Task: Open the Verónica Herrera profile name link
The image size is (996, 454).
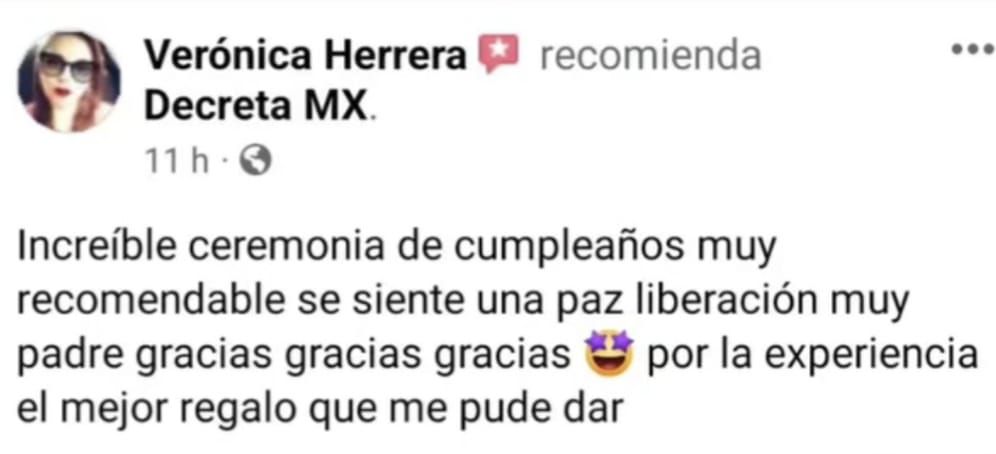Action: click(307, 57)
